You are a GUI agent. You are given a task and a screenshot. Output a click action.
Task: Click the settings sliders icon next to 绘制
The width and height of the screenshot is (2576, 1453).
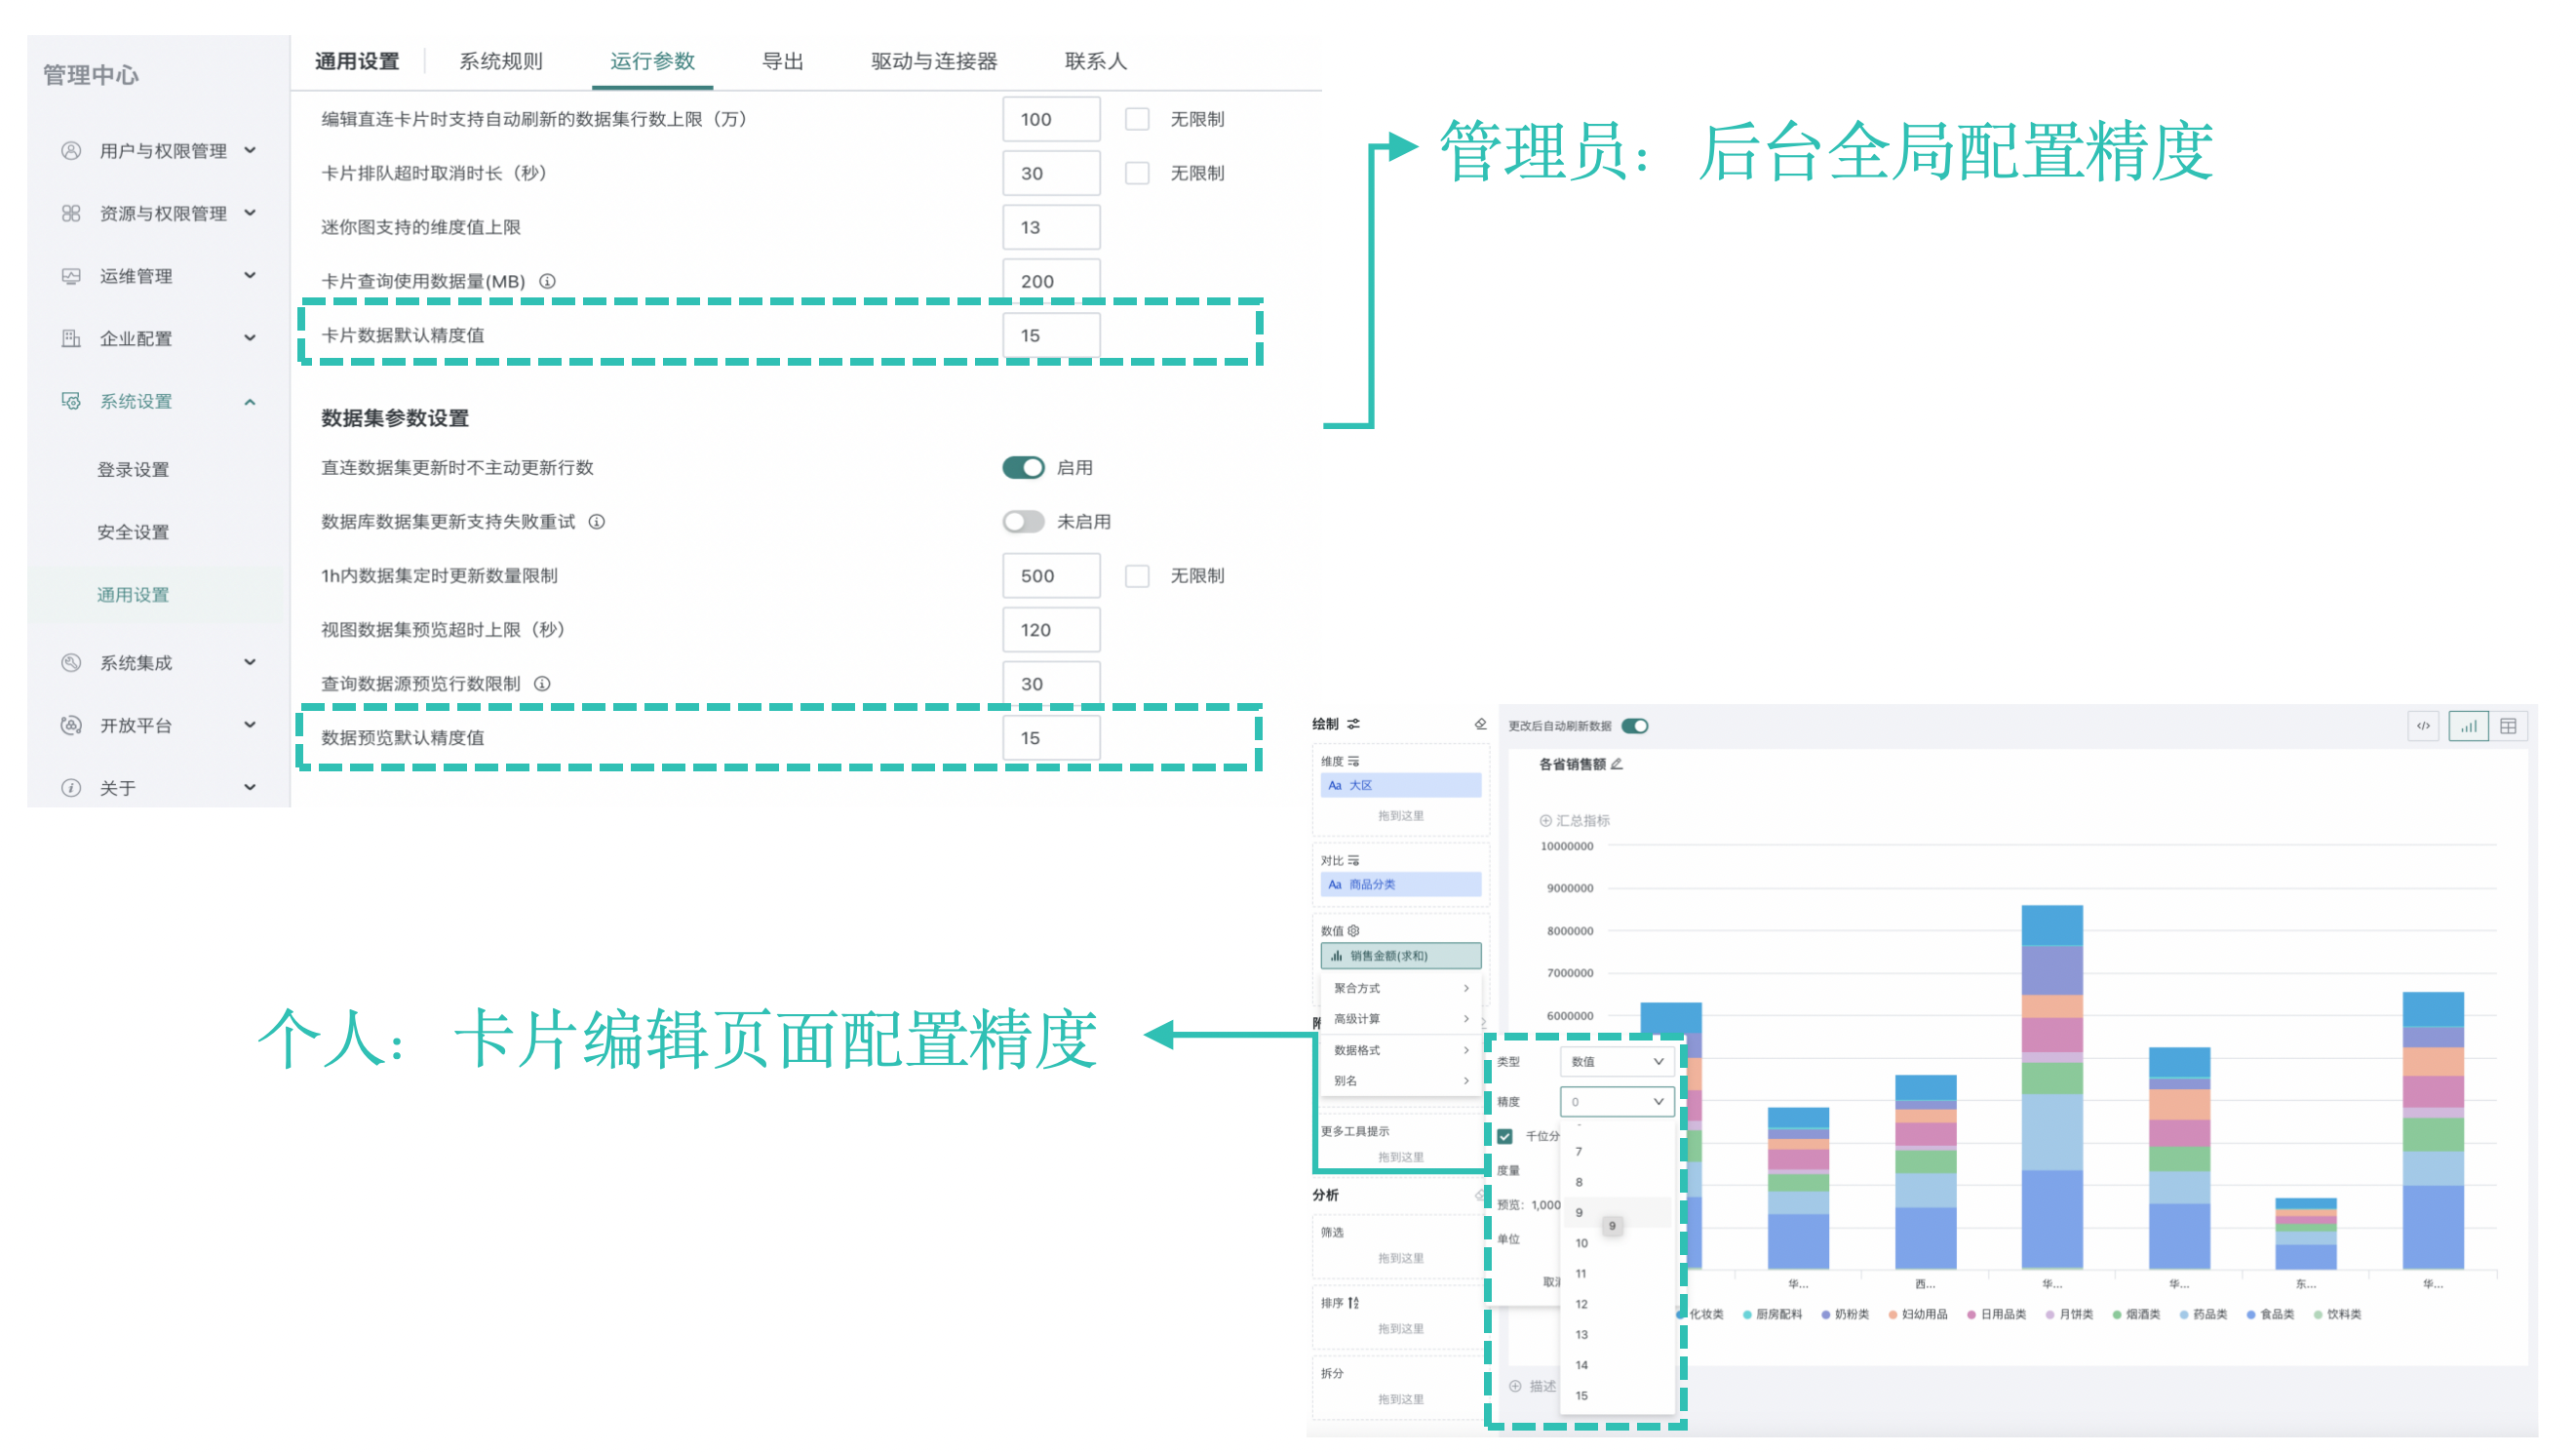pyautogui.click(x=1353, y=723)
